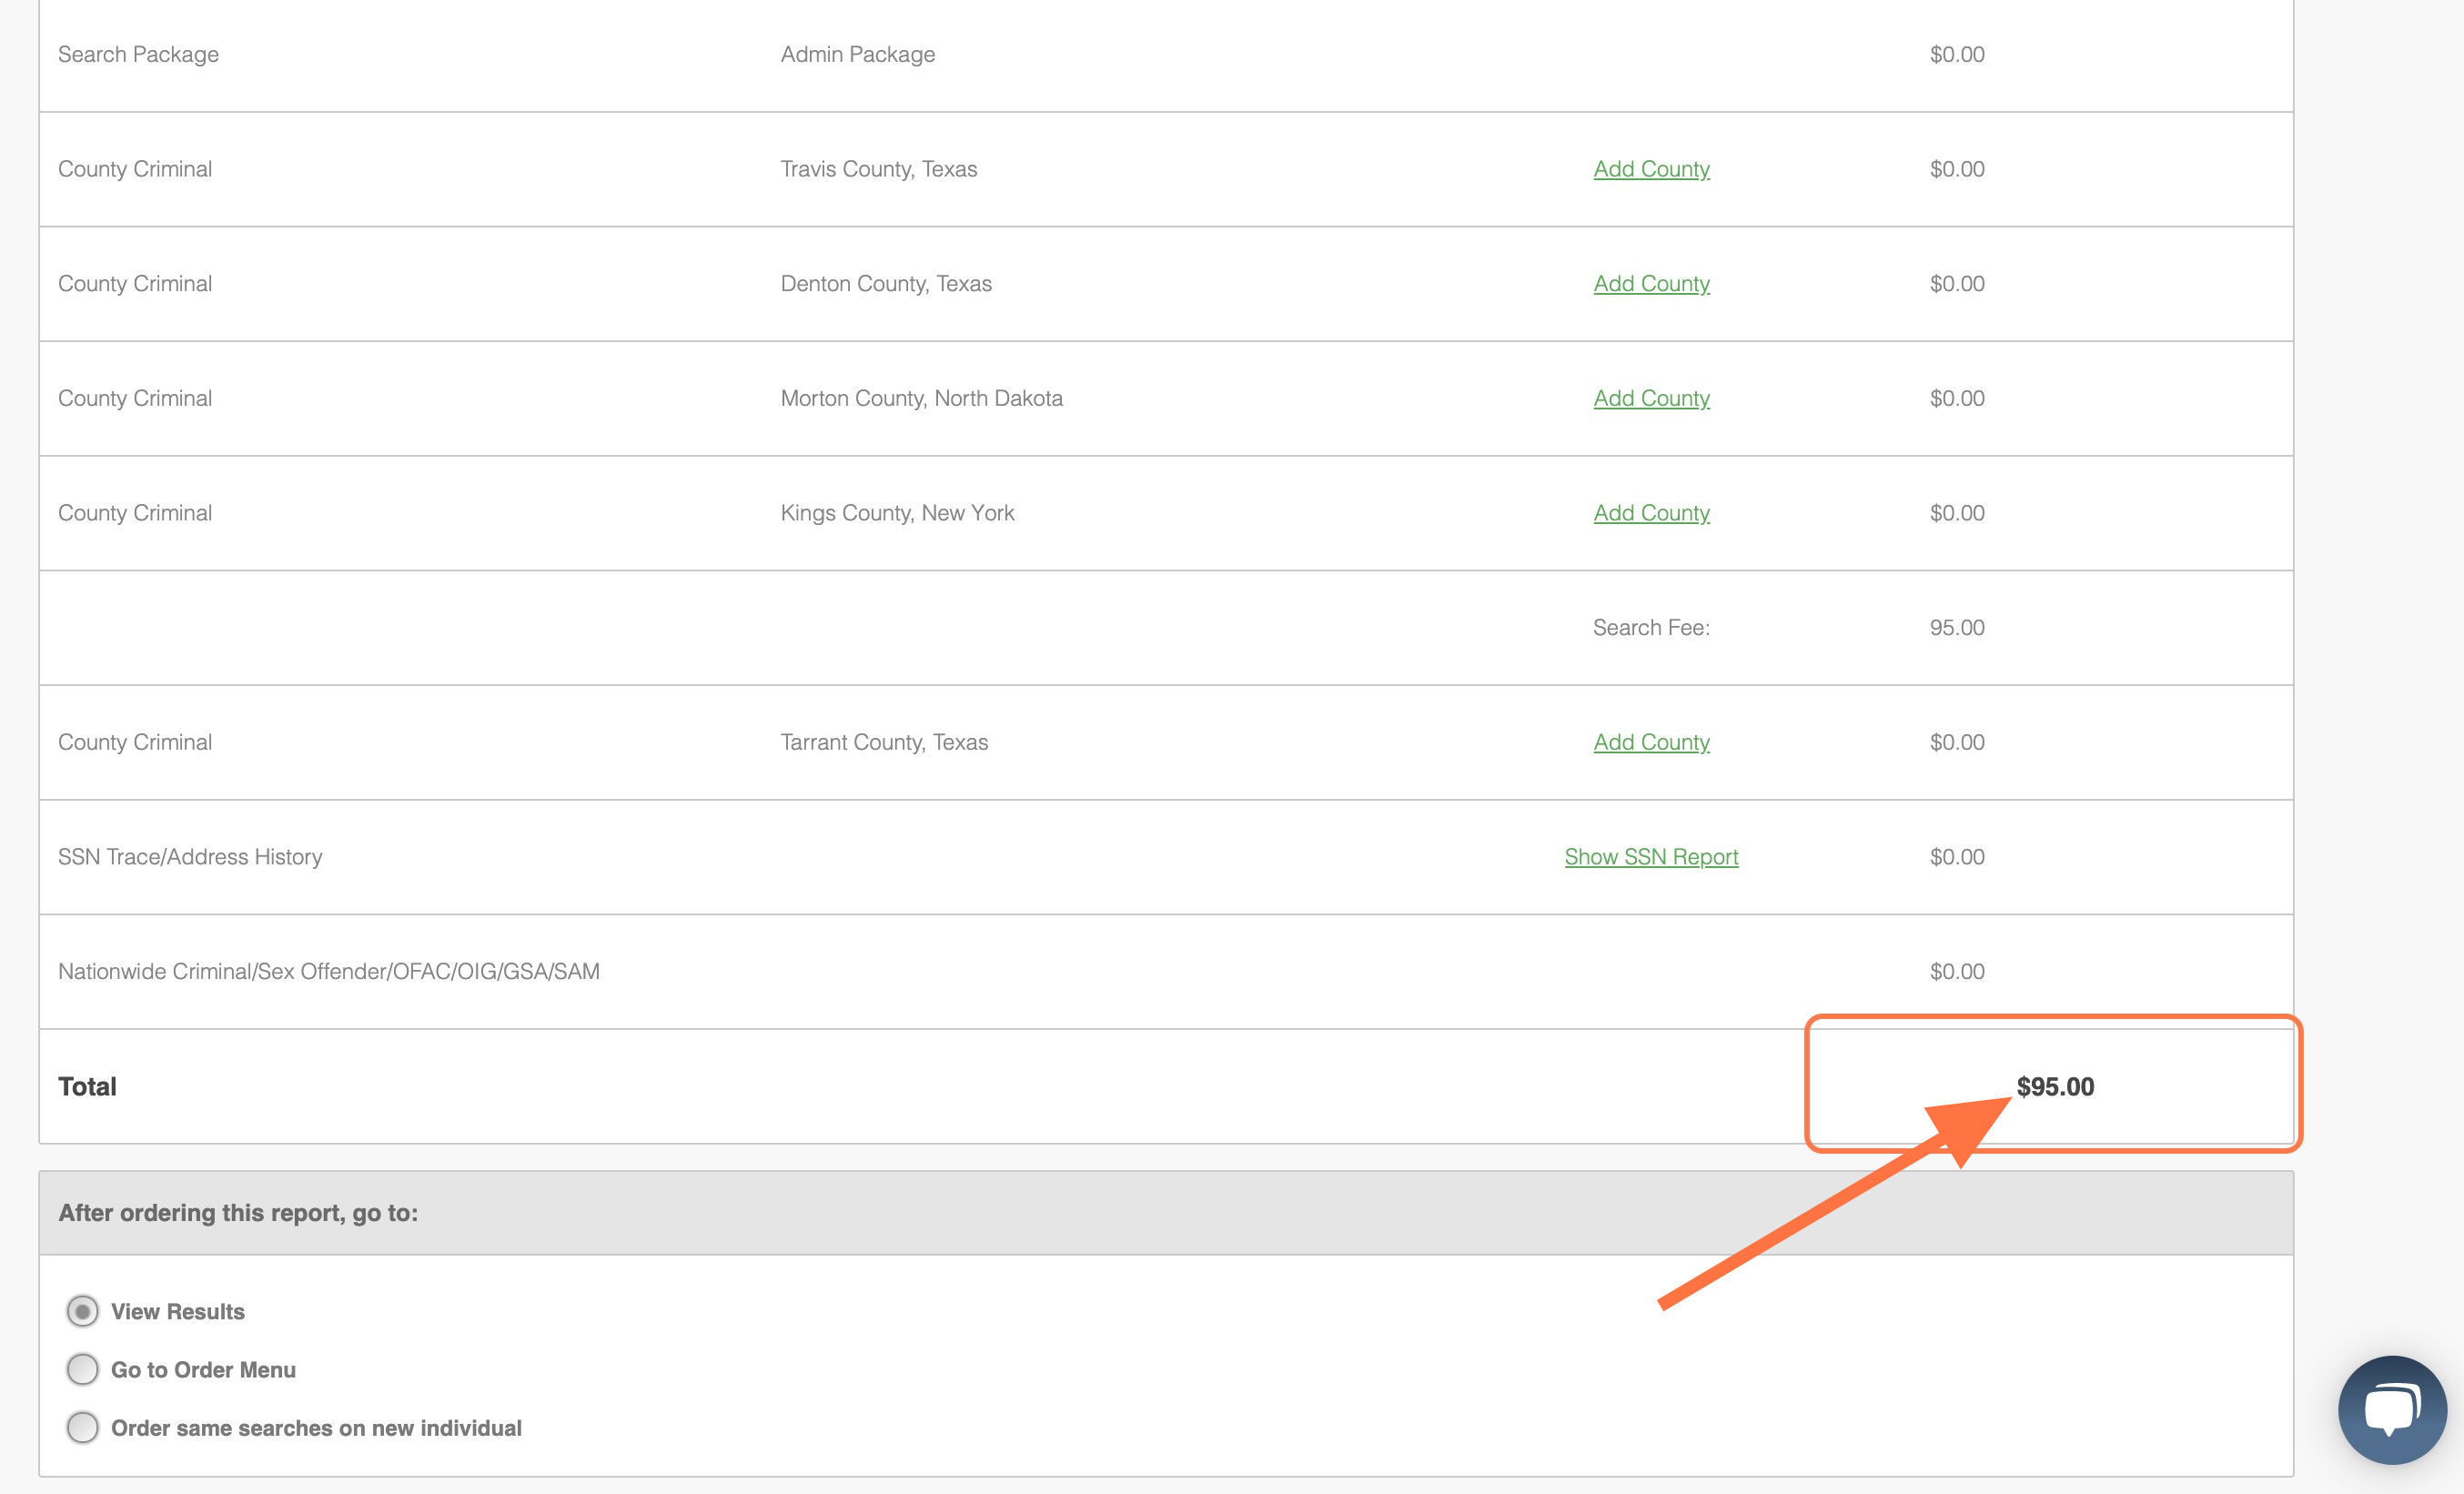Click Add County for Tarrant County, Texas
The image size is (2464, 1494).
pyautogui.click(x=1651, y=742)
